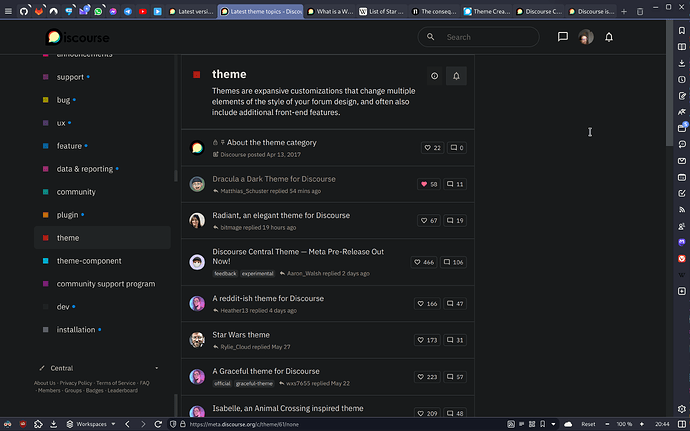Open 'Radiant, an elegant theme' topic
The width and height of the screenshot is (690, 431).
281,215
